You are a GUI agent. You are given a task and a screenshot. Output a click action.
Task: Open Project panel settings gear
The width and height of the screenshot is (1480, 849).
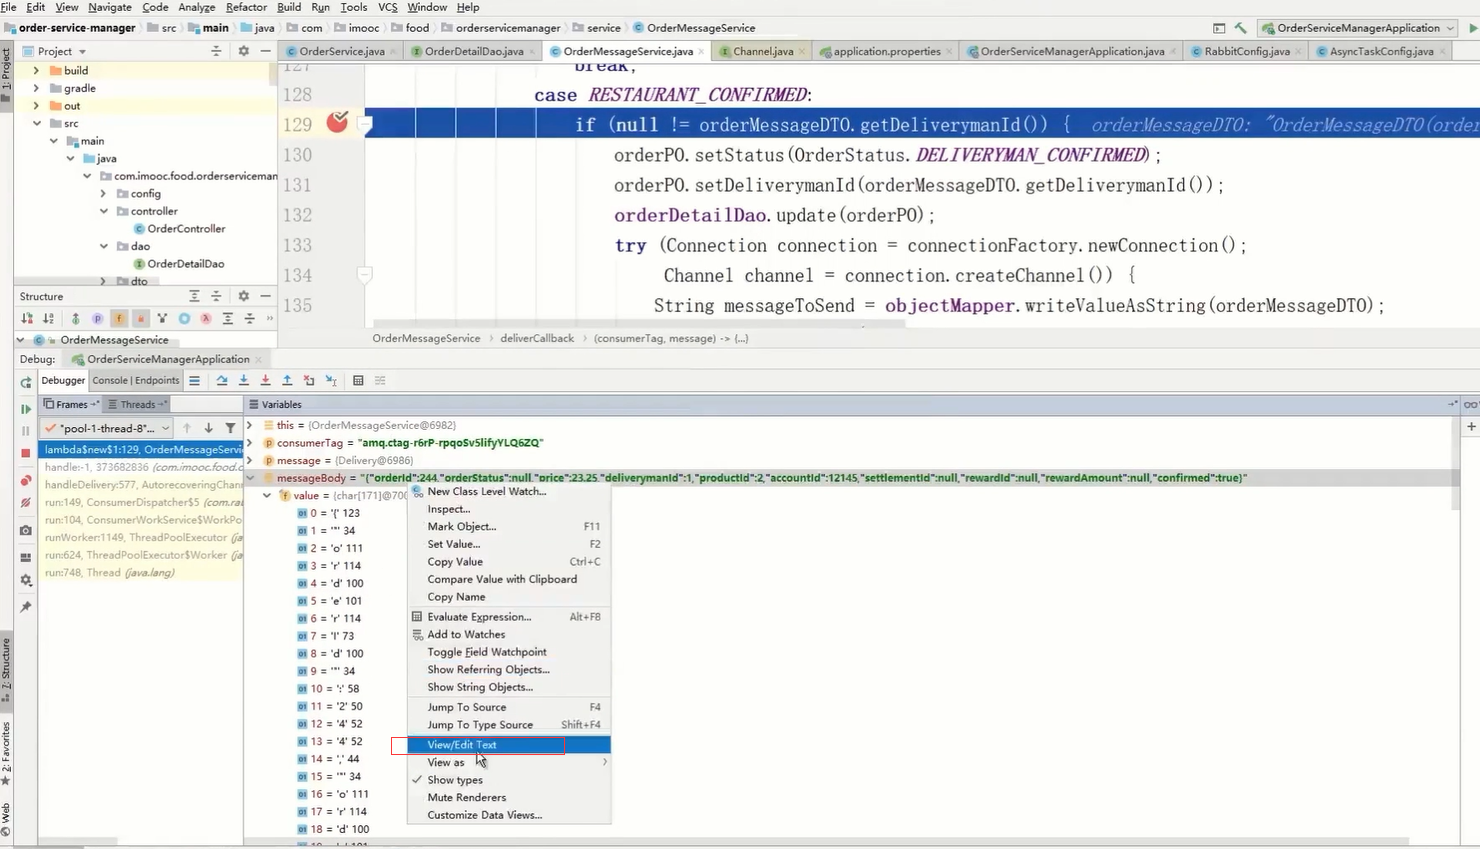point(243,51)
